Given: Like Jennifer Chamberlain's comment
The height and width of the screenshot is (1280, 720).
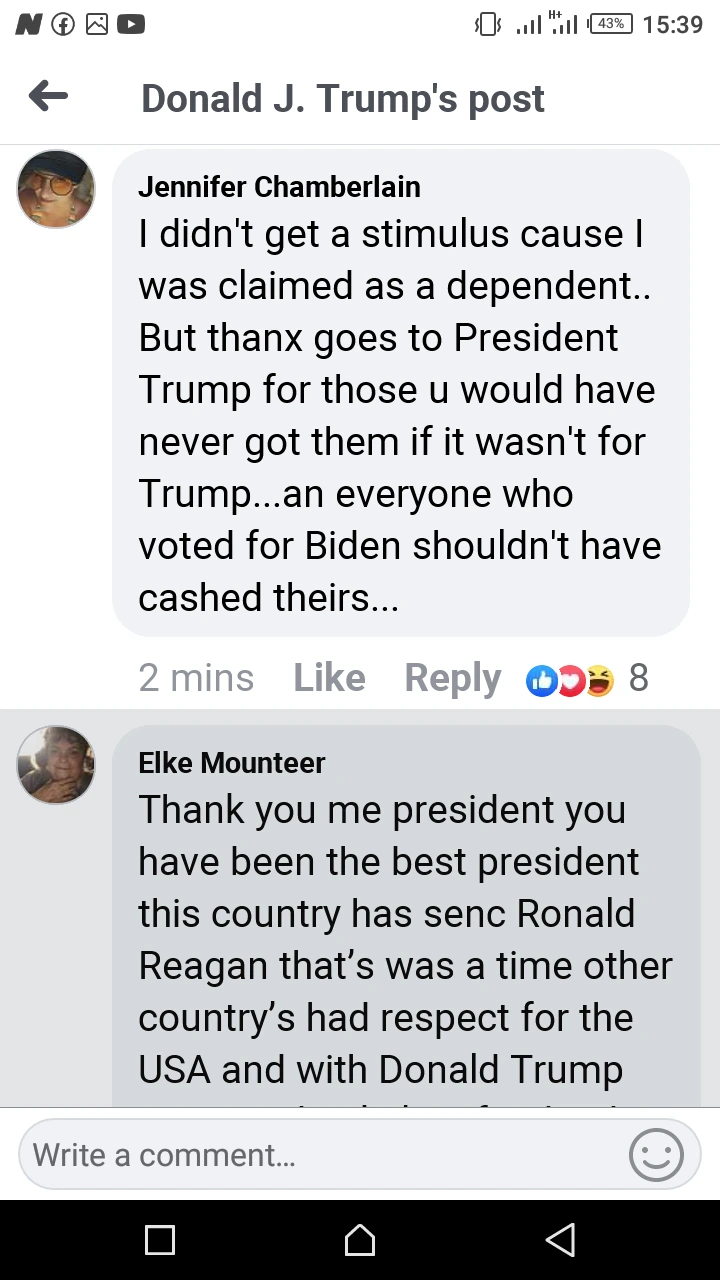Looking at the screenshot, I should [329, 678].
